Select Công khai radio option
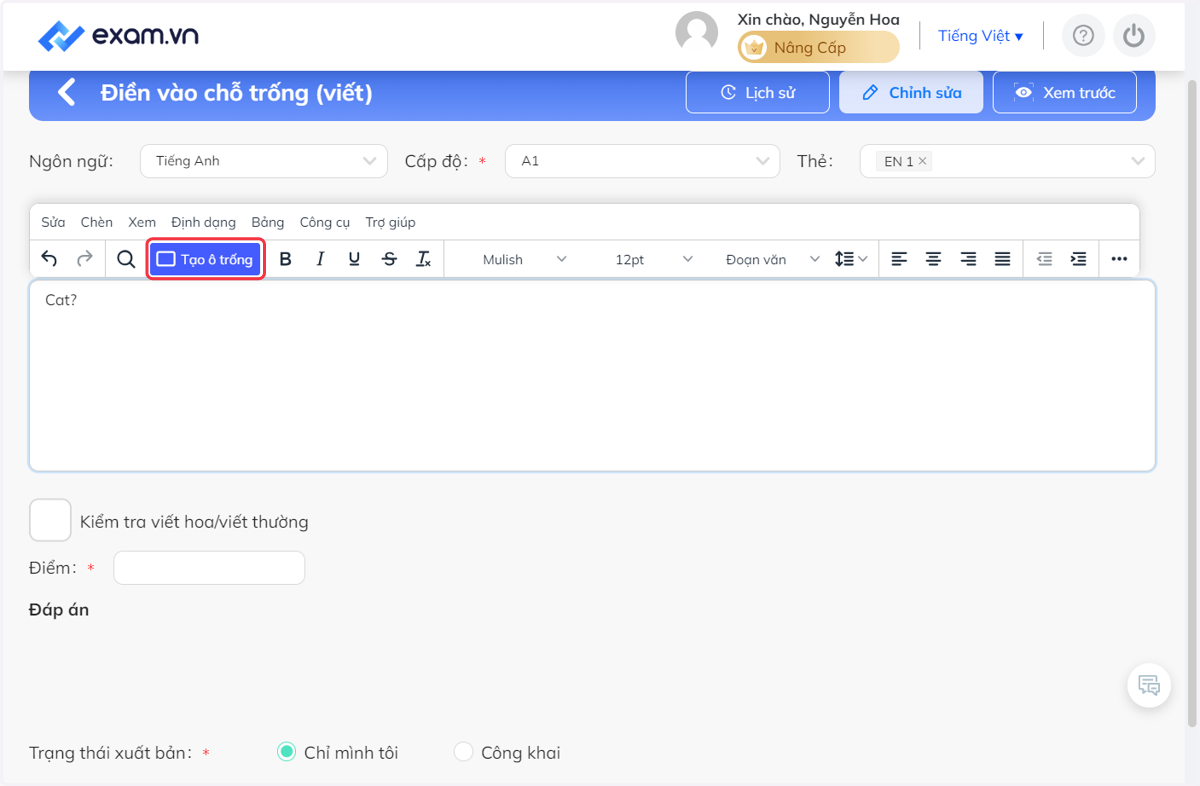1200x786 pixels. pyautogui.click(x=463, y=752)
